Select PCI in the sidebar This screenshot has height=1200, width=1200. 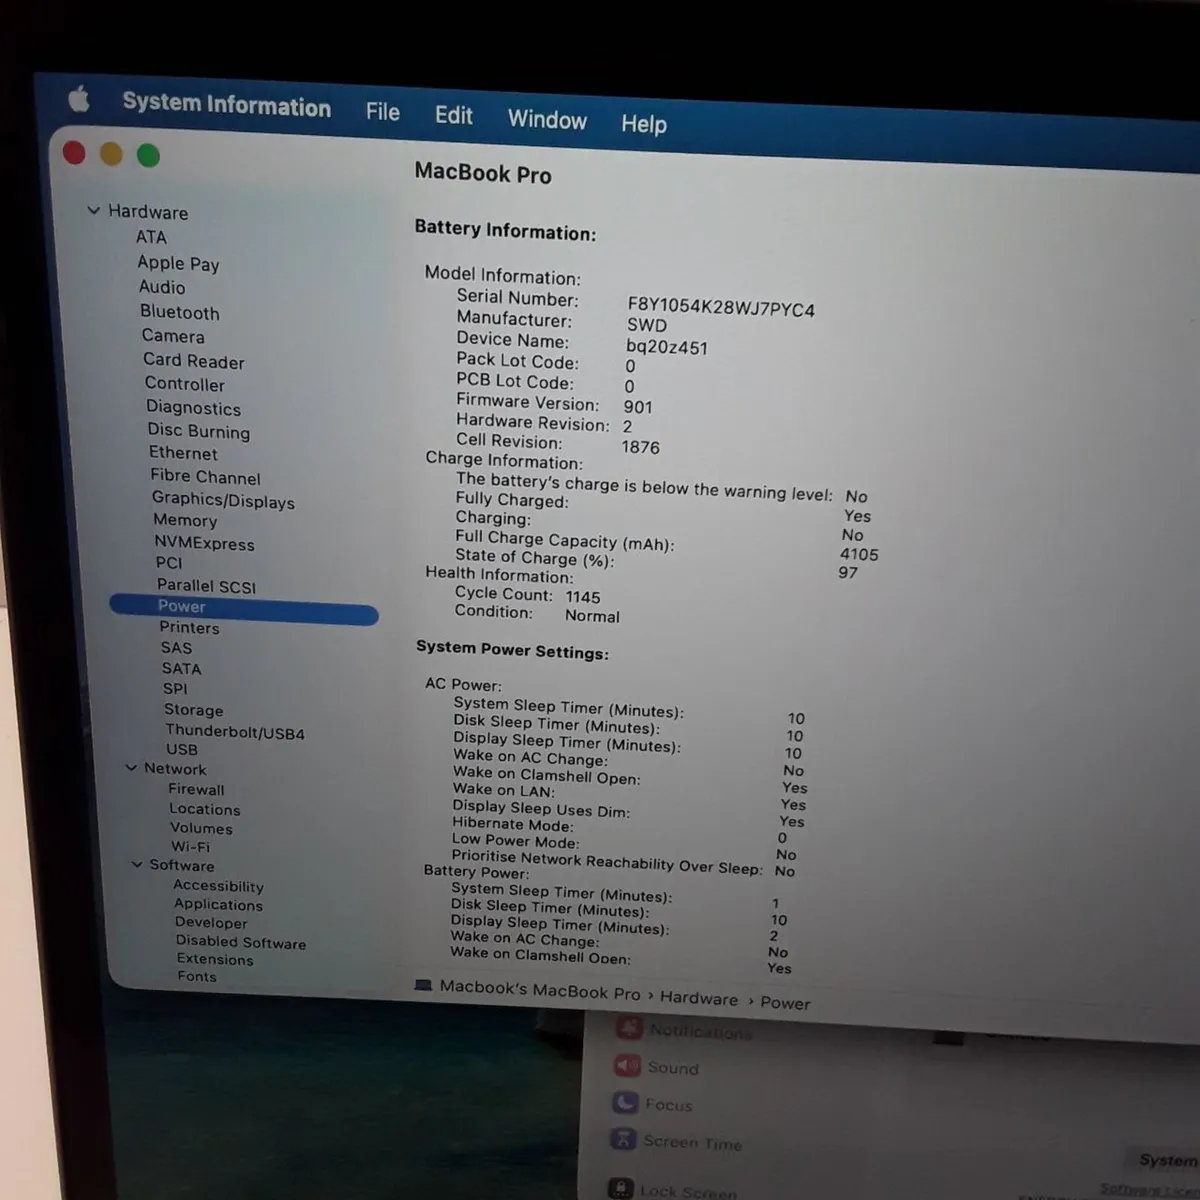point(169,563)
